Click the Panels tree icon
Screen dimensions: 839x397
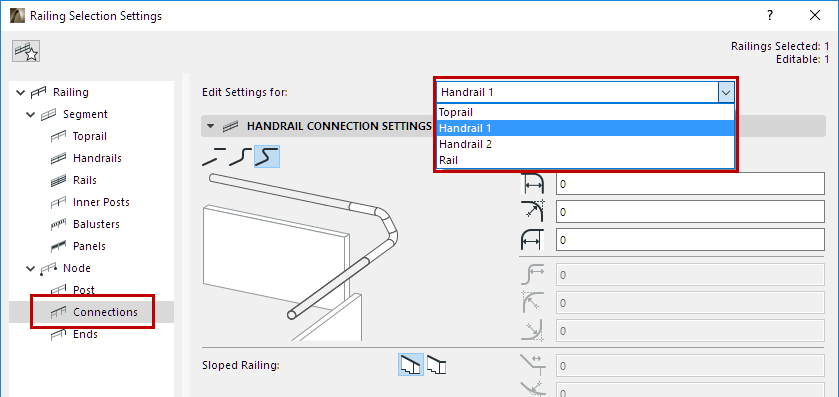coord(58,247)
